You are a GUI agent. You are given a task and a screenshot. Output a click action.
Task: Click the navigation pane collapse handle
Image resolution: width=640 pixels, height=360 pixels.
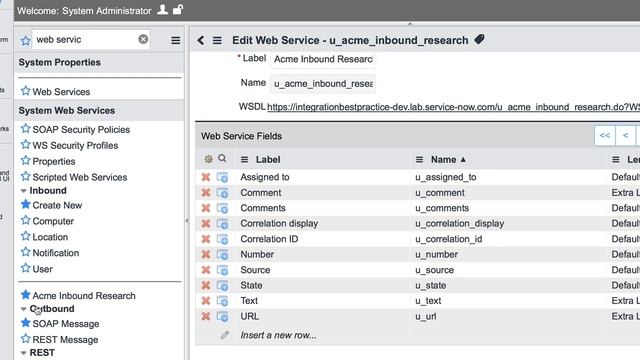(187, 221)
